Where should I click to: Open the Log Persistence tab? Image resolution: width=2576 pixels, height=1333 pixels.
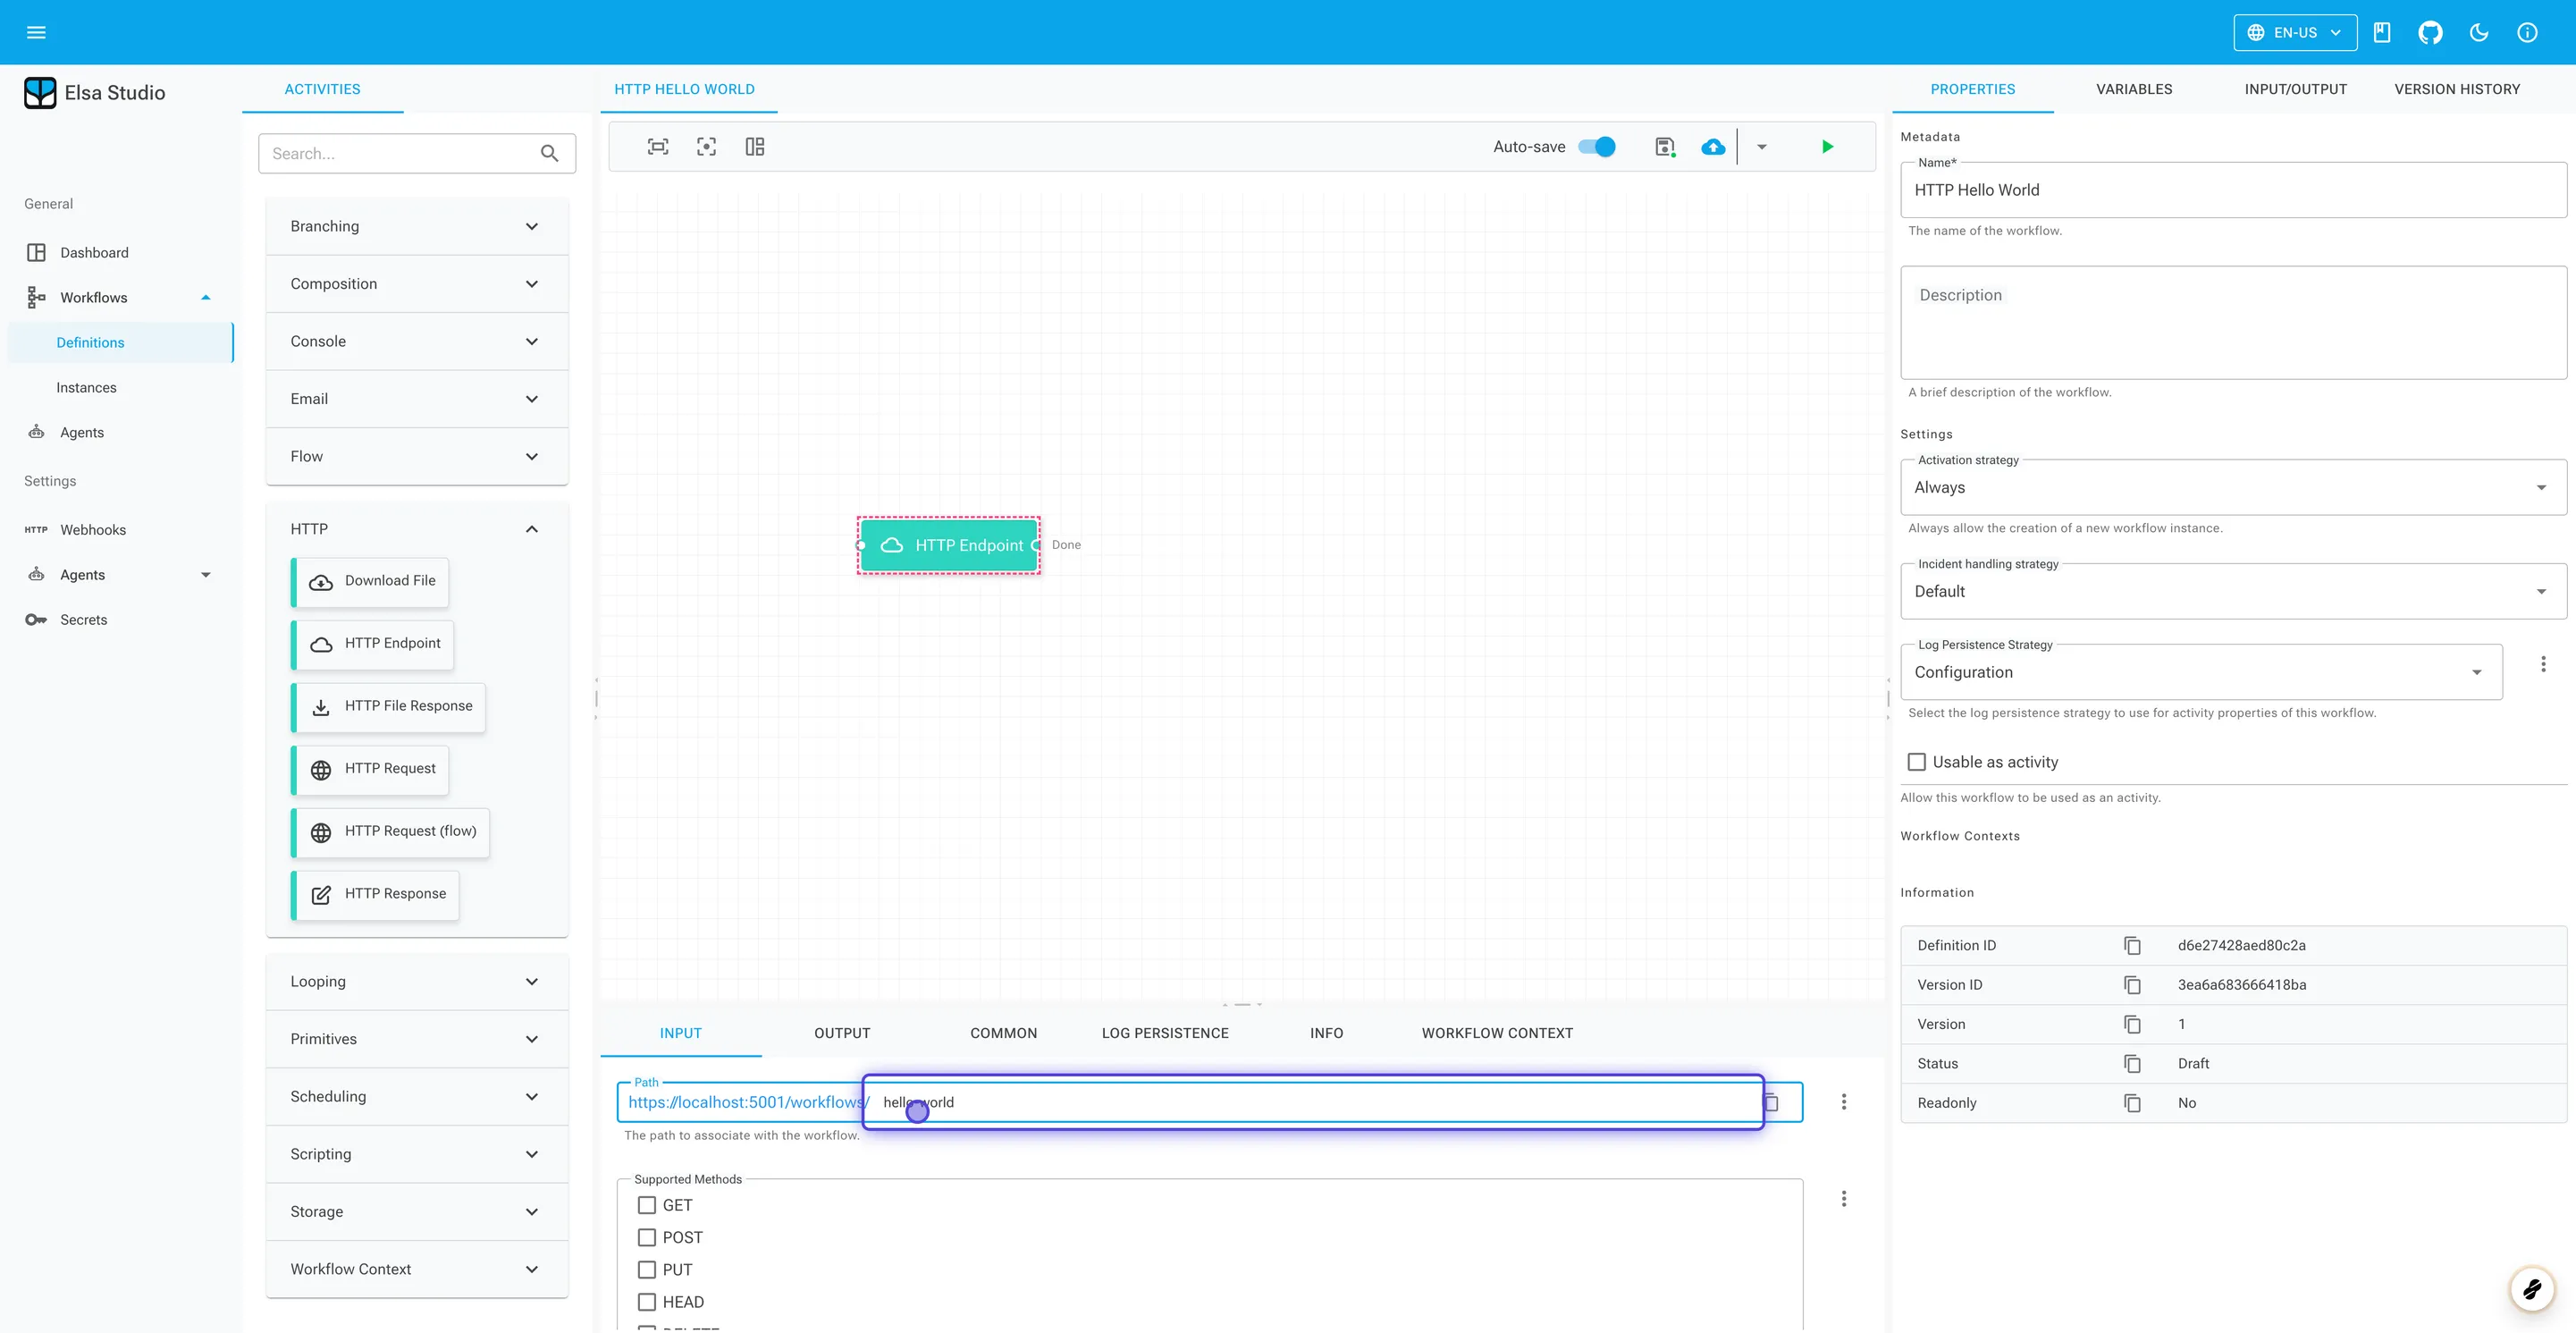click(1165, 1033)
